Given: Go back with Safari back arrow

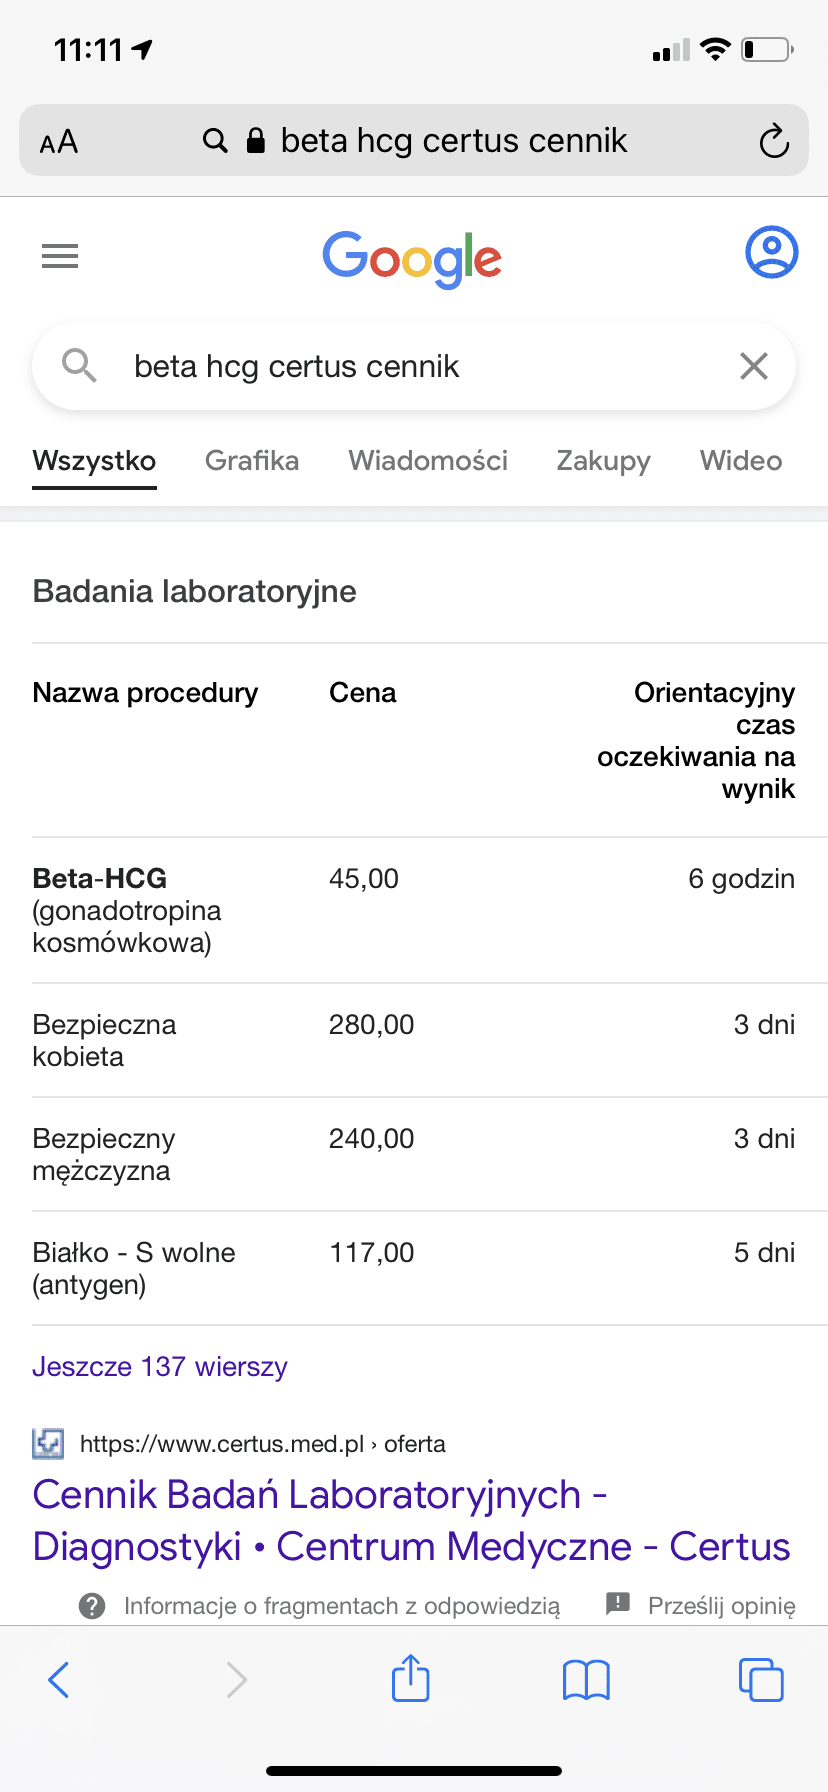Looking at the screenshot, I should pos(59,1680).
